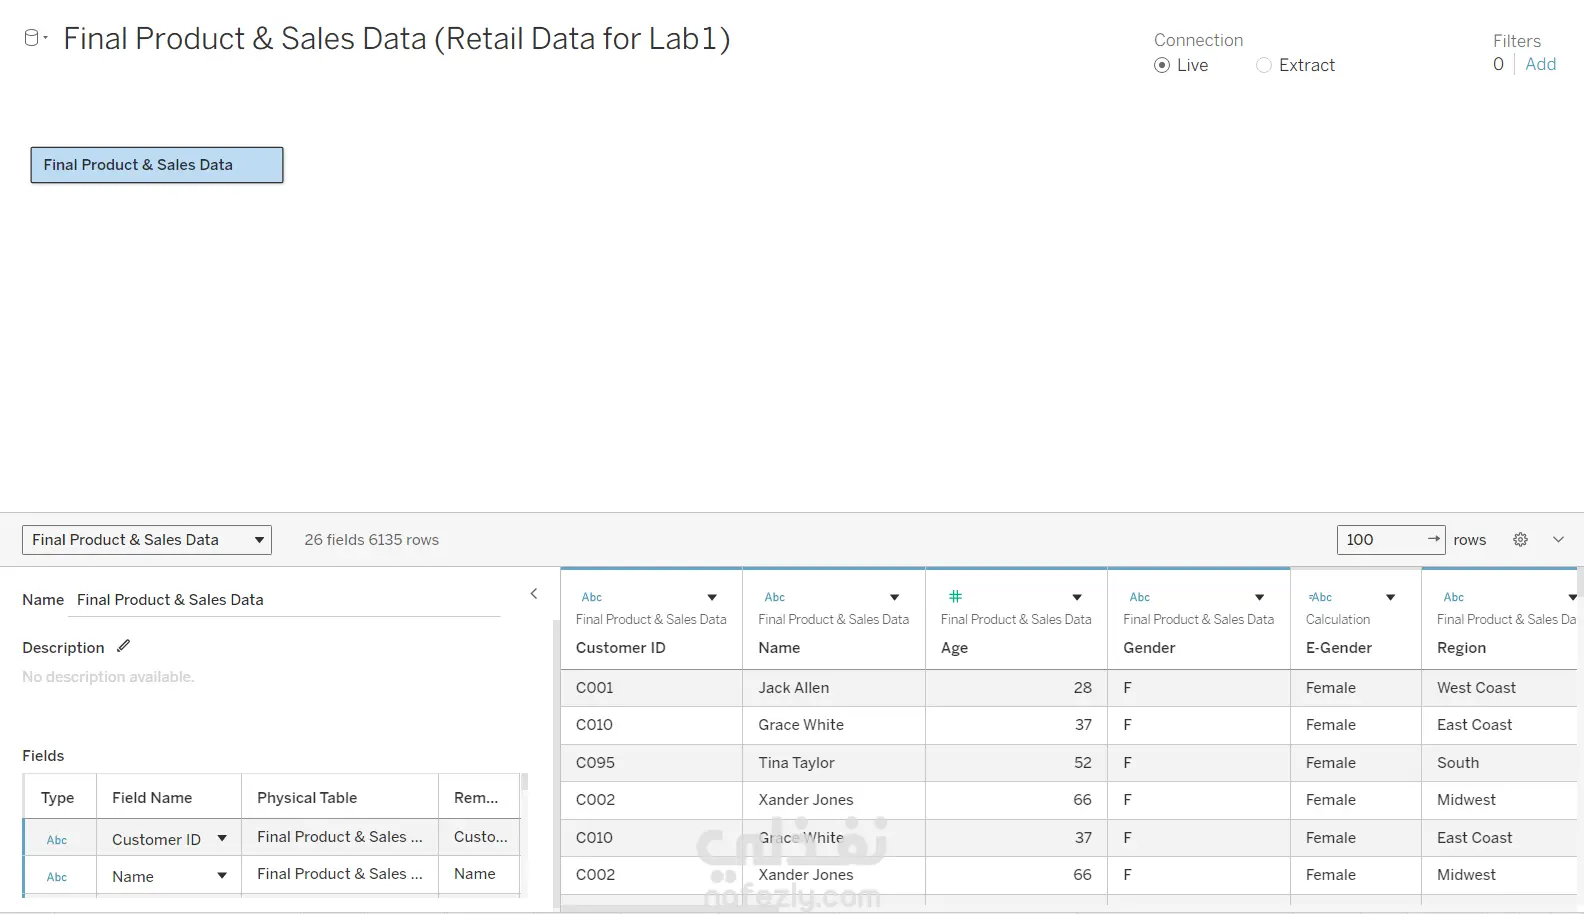Image resolution: width=1584 pixels, height=914 pixels.
Task: Add a data source filter
Action: (x=1540, y=64)
